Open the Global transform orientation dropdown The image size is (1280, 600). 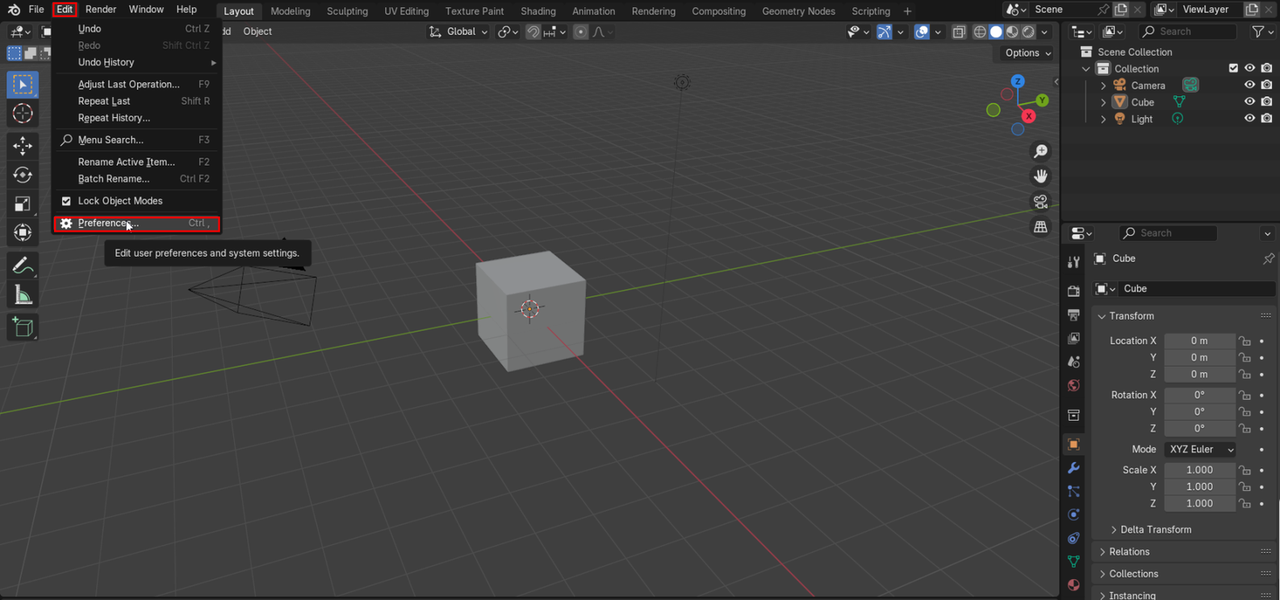(x=459, y=31)
